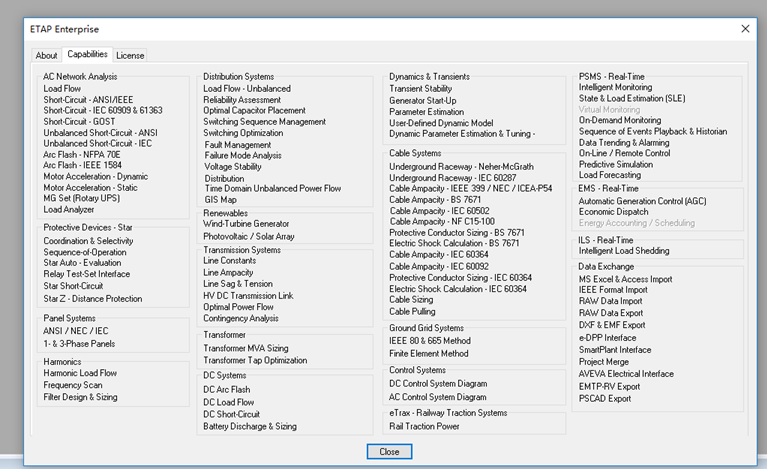Click 'Frequency Scan' entry
Viewport: 768px width, 472px height.
pyautogui.click(x=73, y=385)
